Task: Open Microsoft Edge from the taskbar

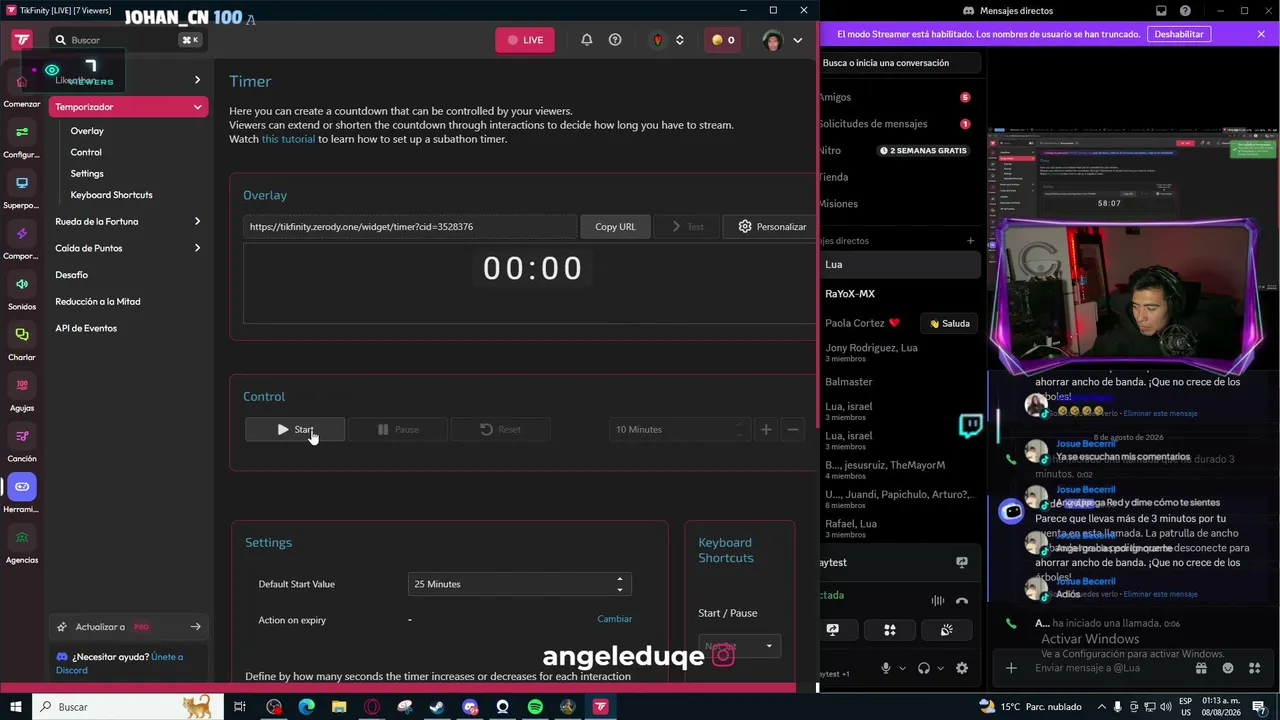Action: [307, 707]
